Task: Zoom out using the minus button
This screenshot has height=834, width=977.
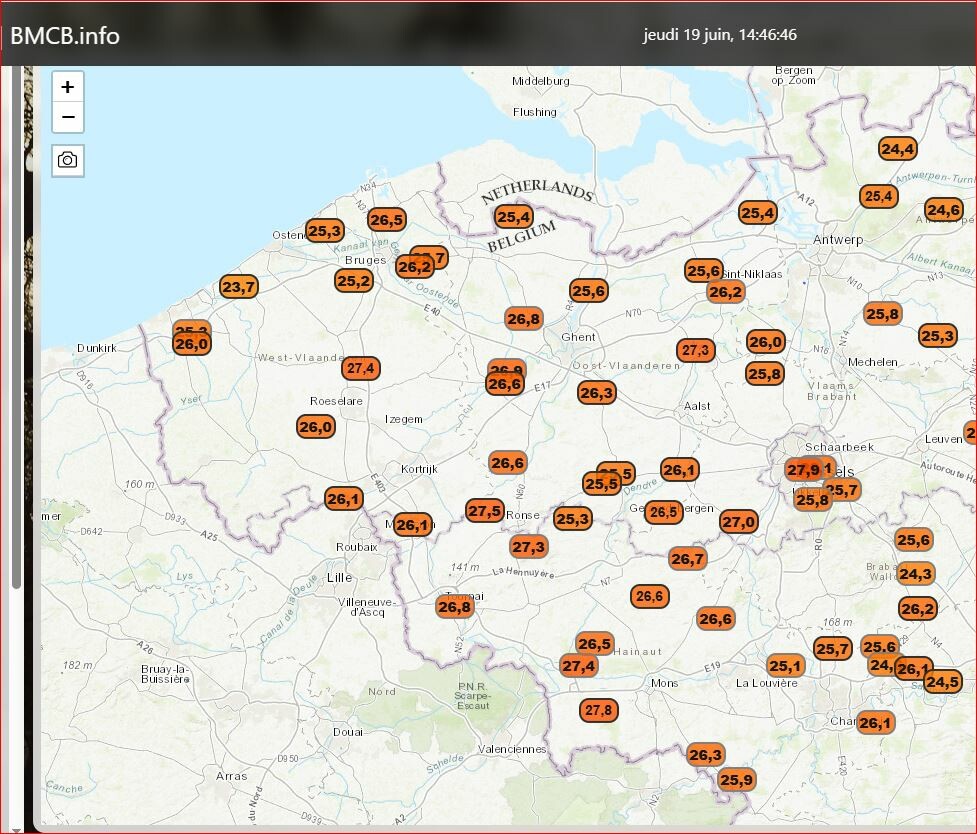Action: click(x=67, y=117)
